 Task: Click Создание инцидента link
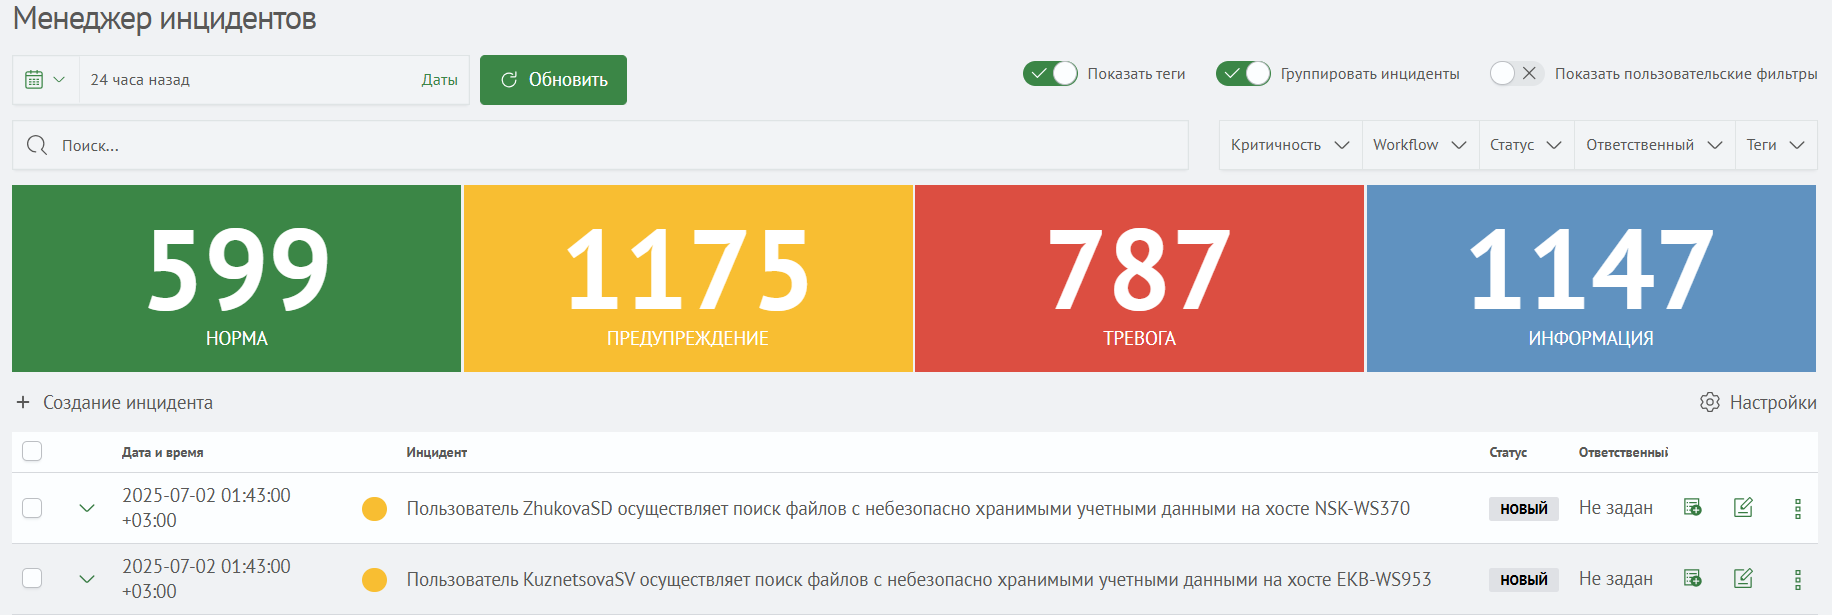click(x=128, y=402)
